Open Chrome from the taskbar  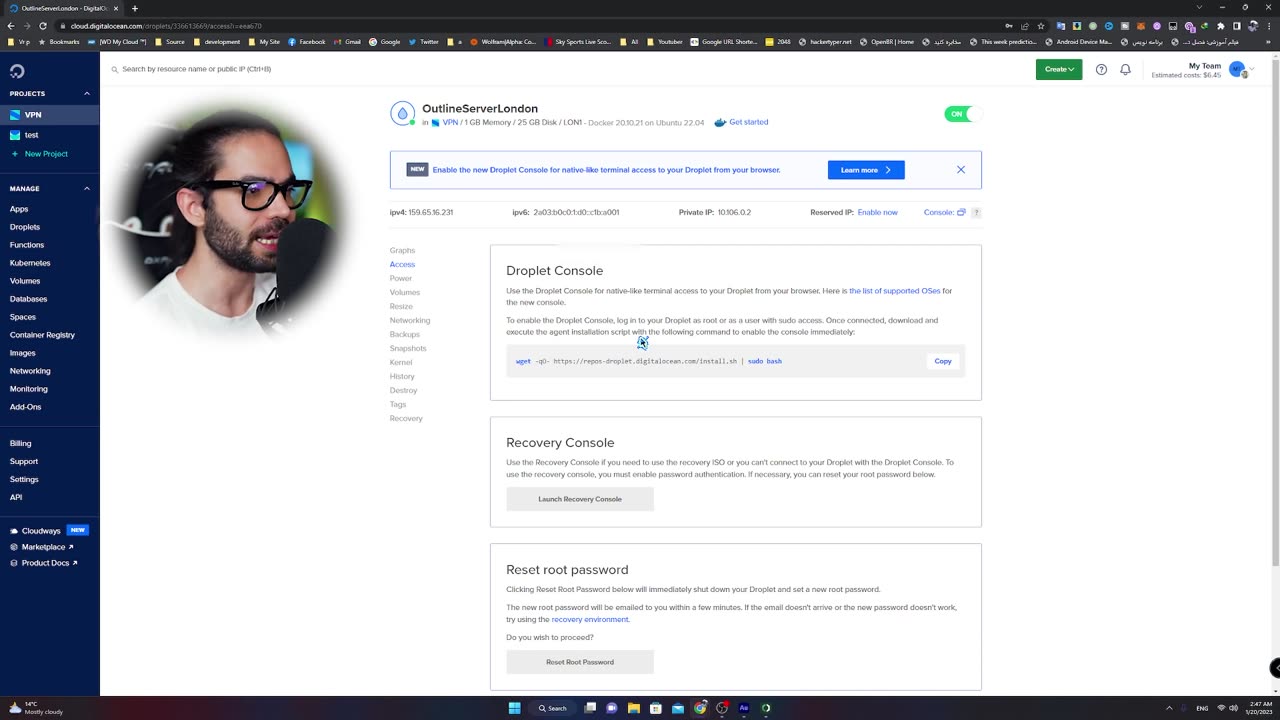pos(700,708)
